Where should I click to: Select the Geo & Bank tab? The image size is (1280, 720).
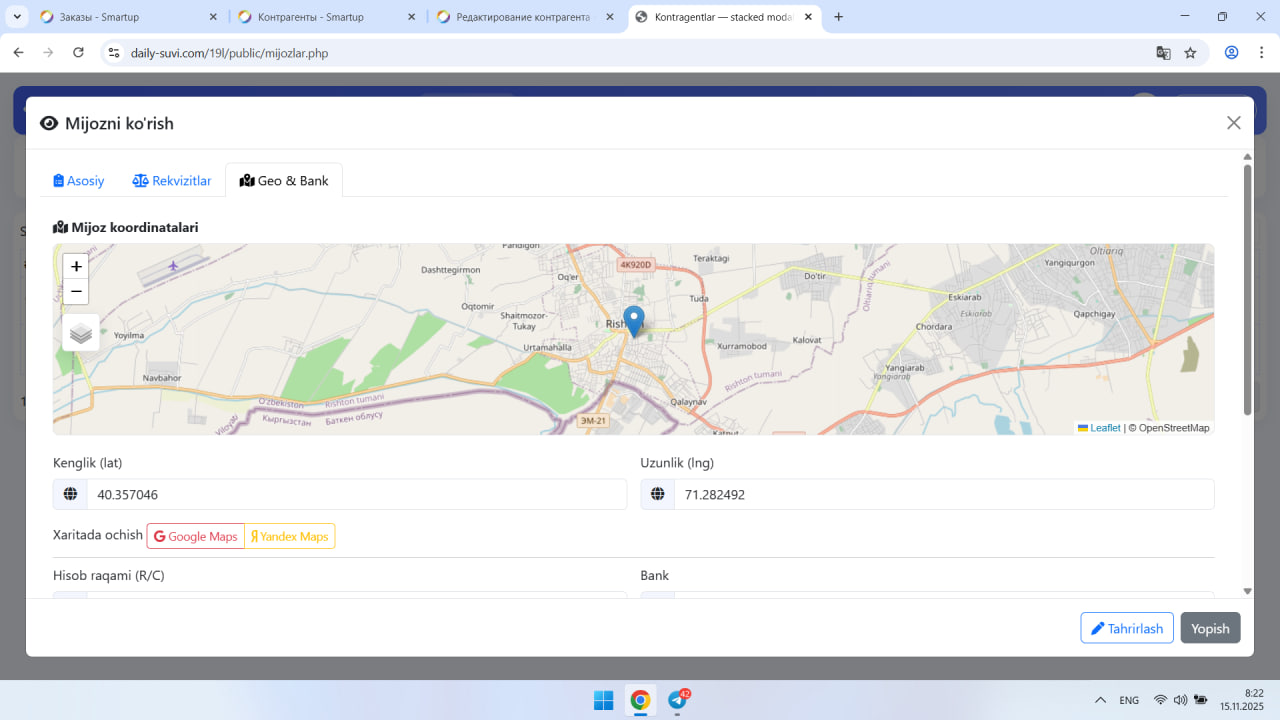tap(284, 181)
